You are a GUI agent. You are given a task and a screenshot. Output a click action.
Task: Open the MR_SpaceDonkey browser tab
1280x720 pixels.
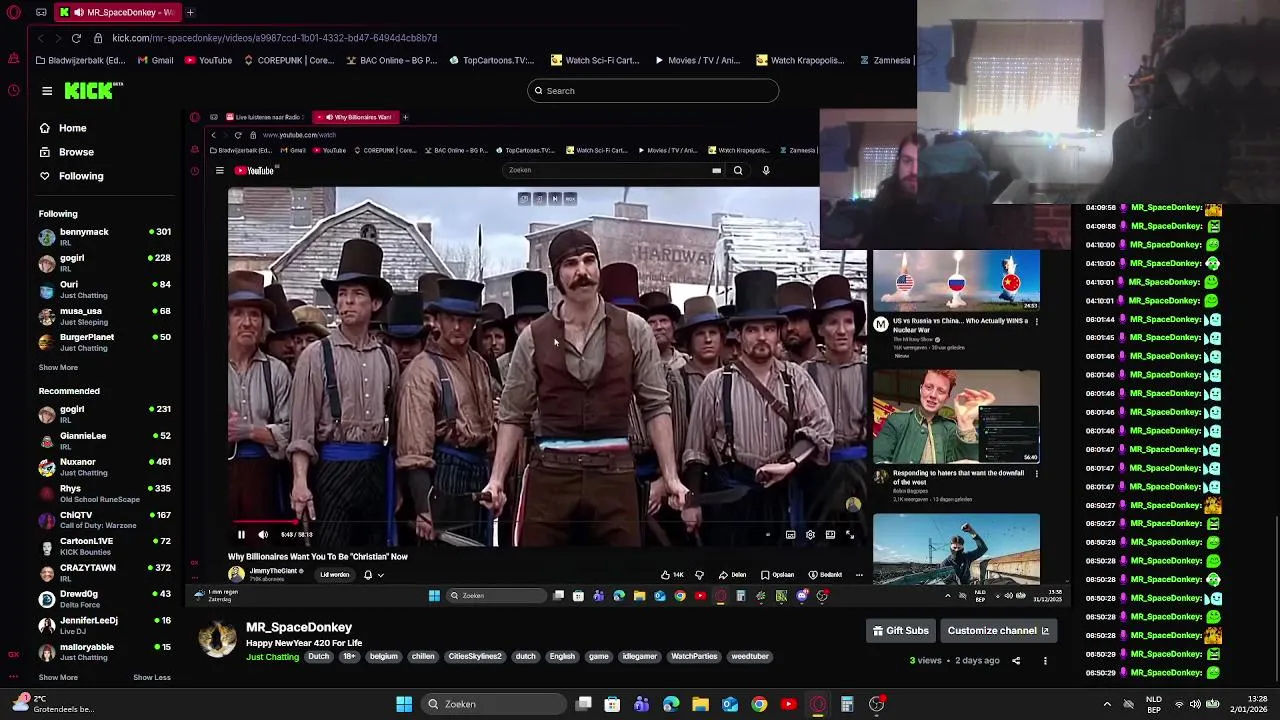[117, 12]
